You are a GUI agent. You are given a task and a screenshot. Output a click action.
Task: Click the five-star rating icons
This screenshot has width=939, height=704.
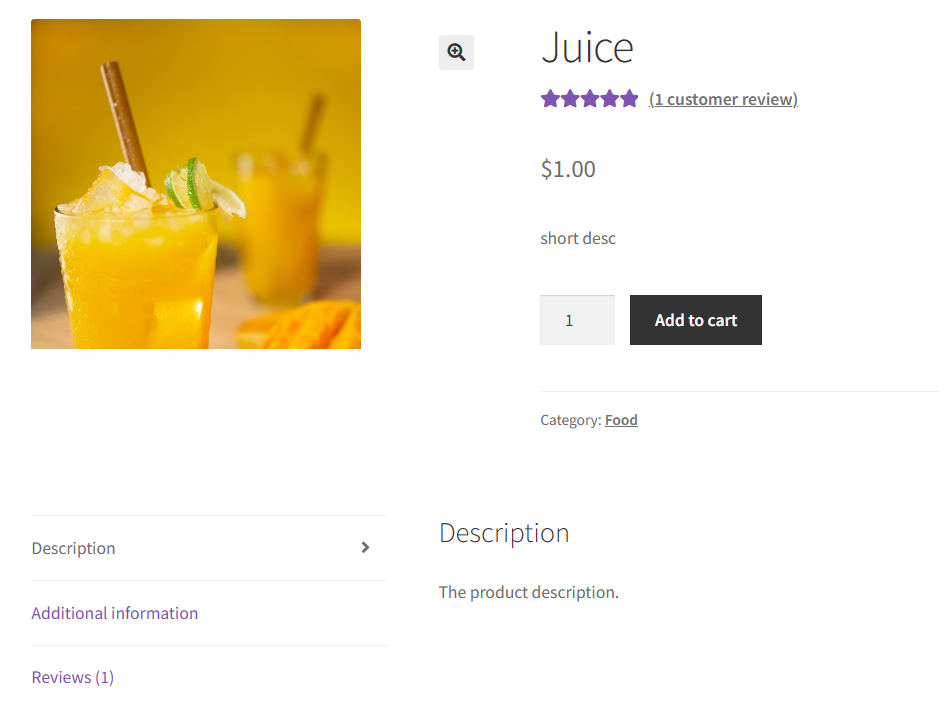pyautogui.click(x=589, y=98)
